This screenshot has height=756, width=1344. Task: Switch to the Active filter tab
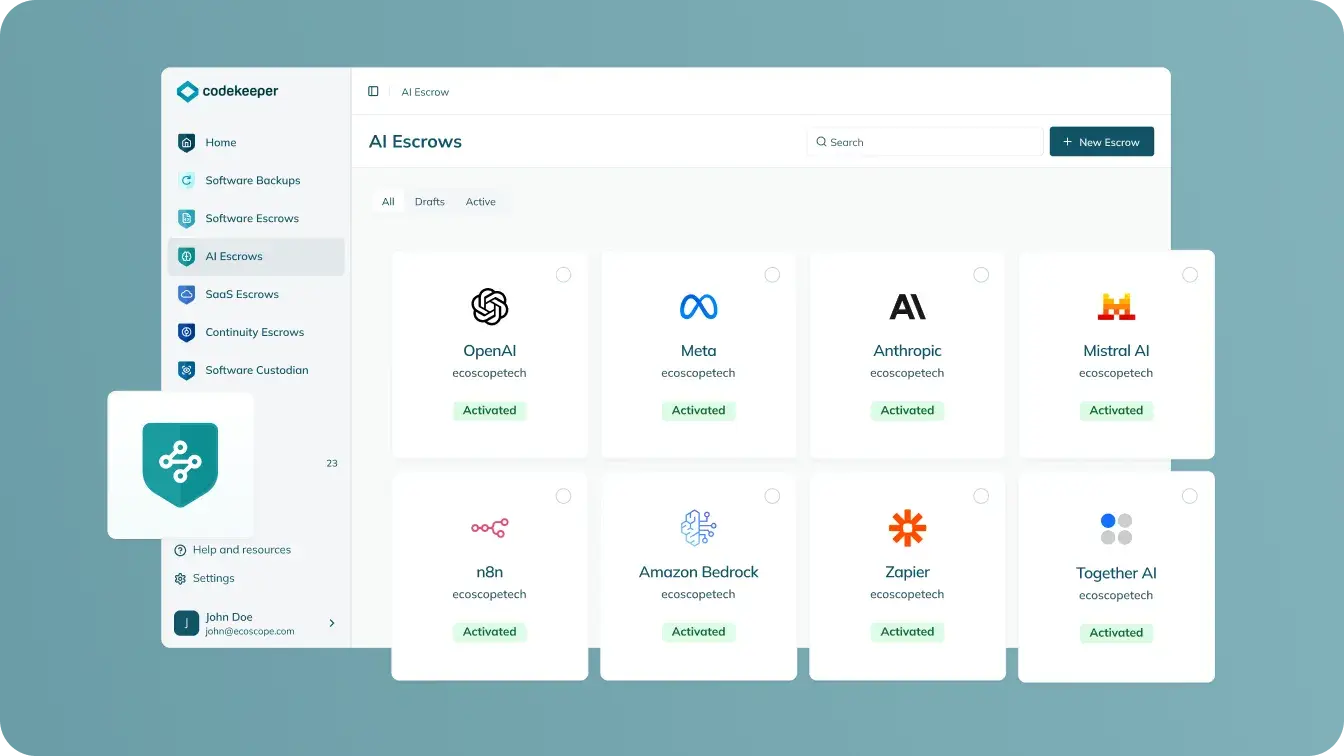pyautogui.click(x=481, y=201)
